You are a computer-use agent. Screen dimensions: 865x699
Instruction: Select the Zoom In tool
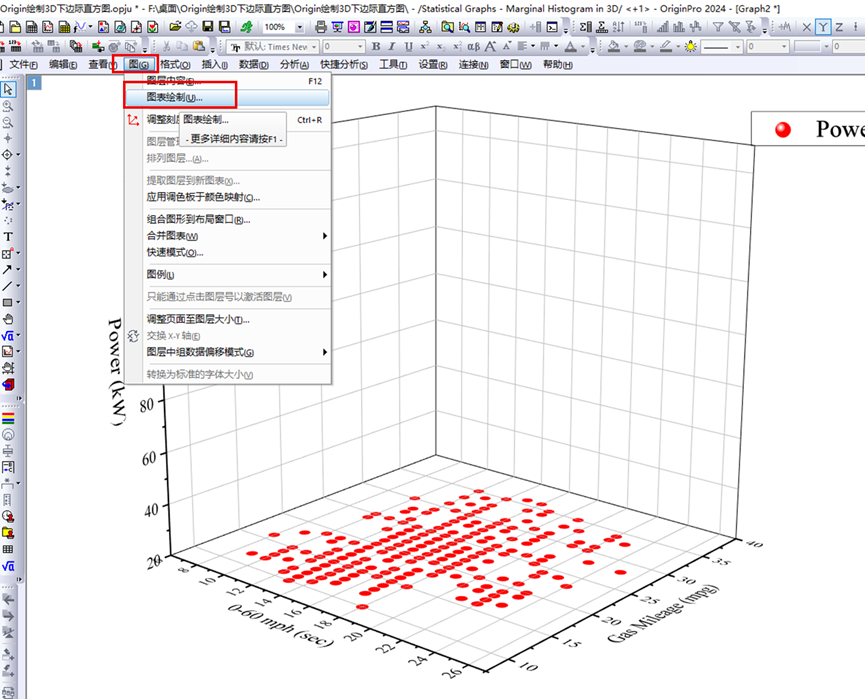click(x=8, y=106)
